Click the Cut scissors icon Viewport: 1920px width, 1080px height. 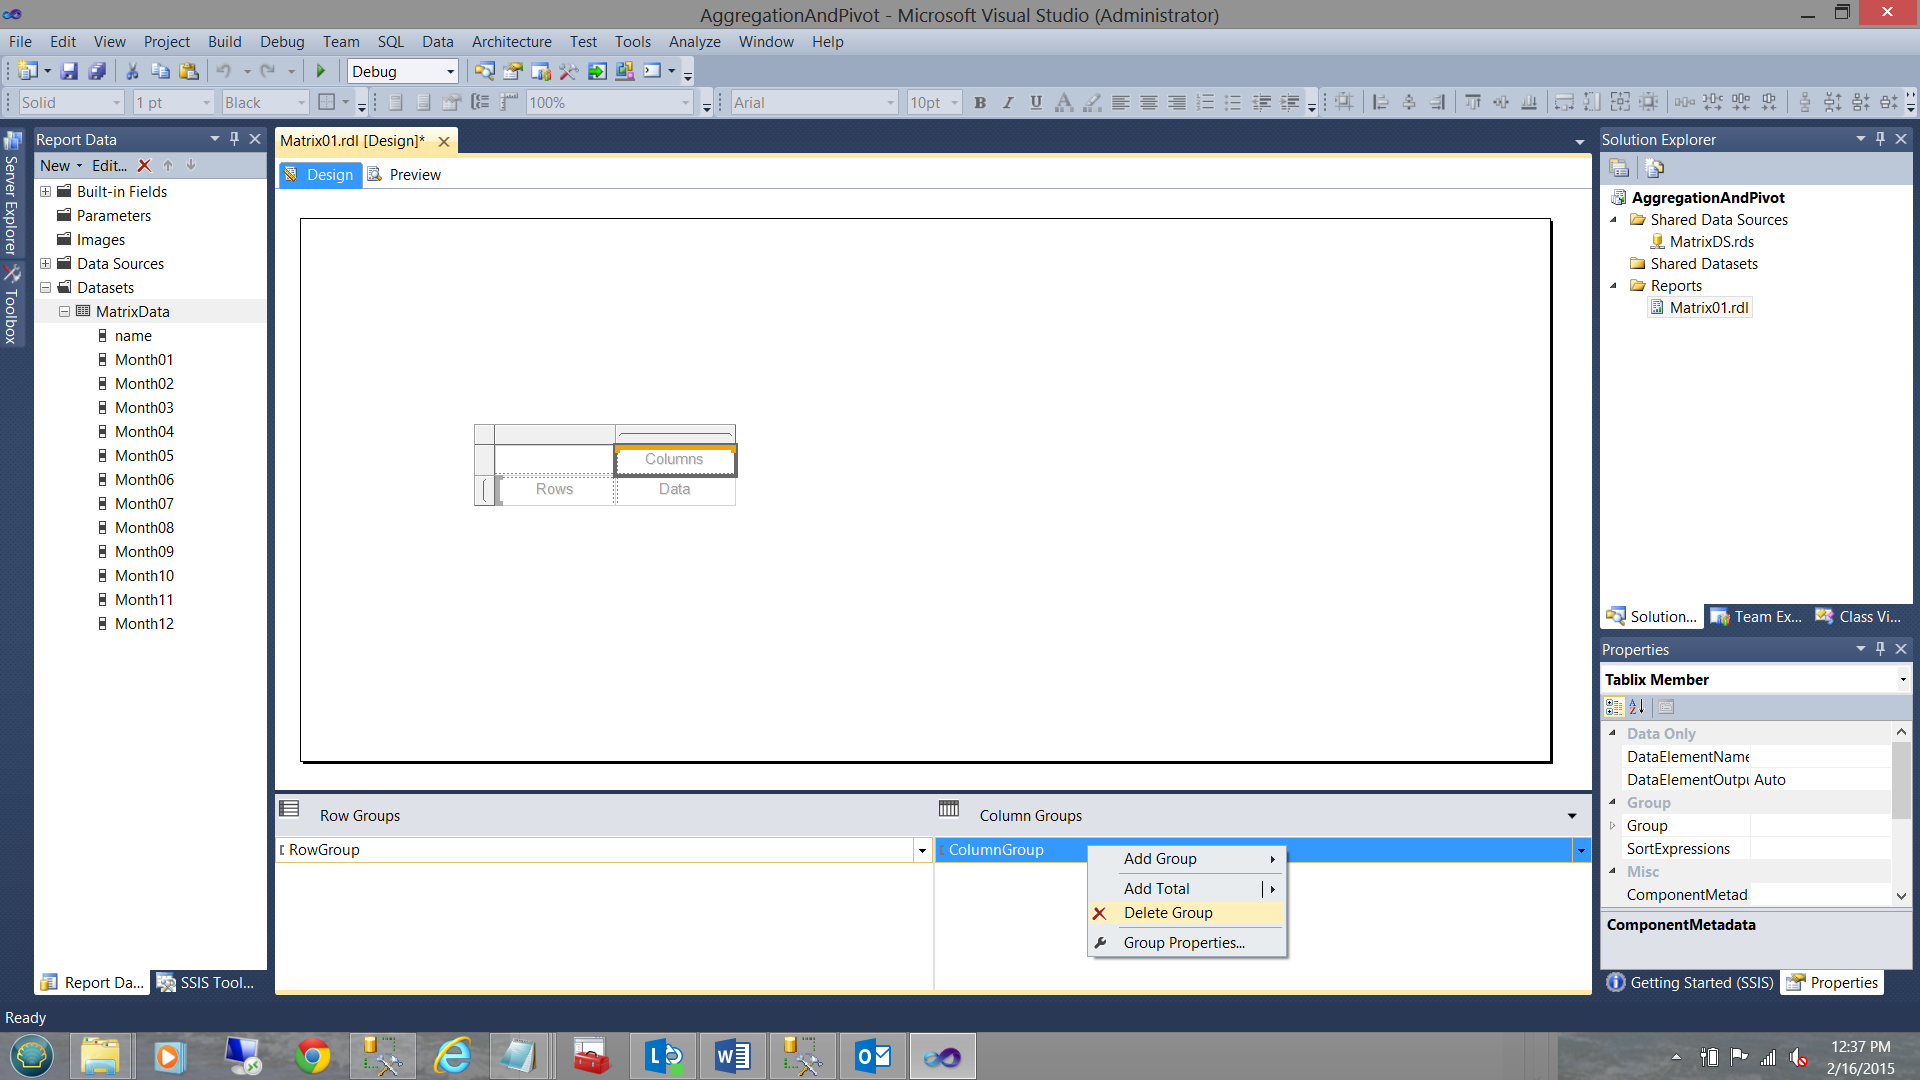click(x=131, y=71)
